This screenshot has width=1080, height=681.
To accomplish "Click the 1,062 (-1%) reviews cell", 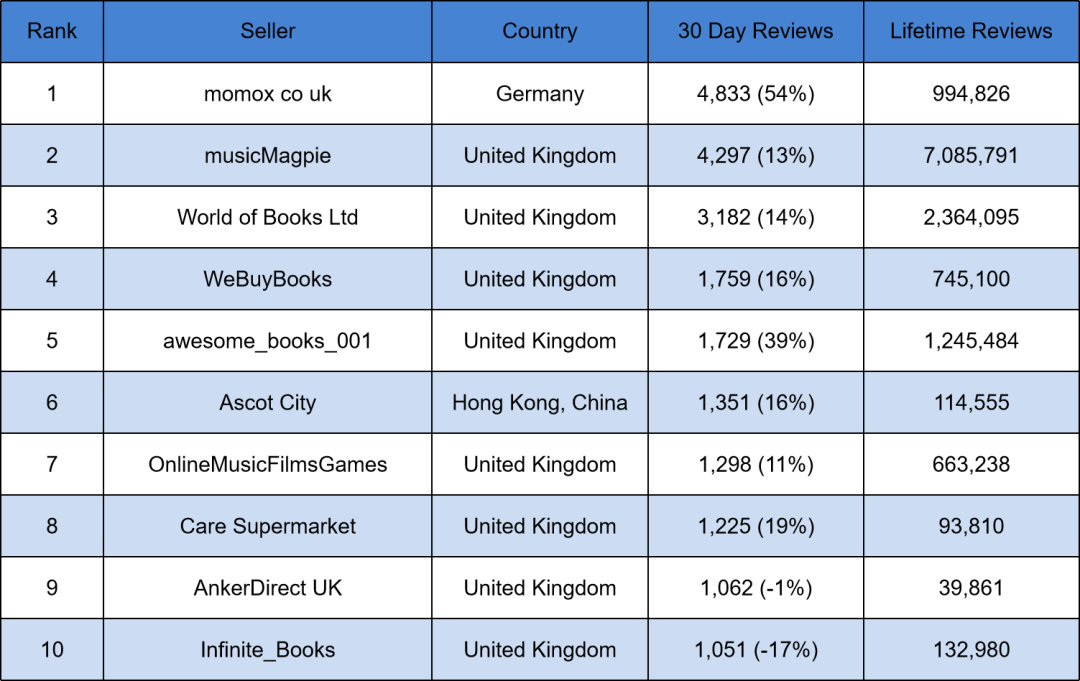I will click(756, 587).
